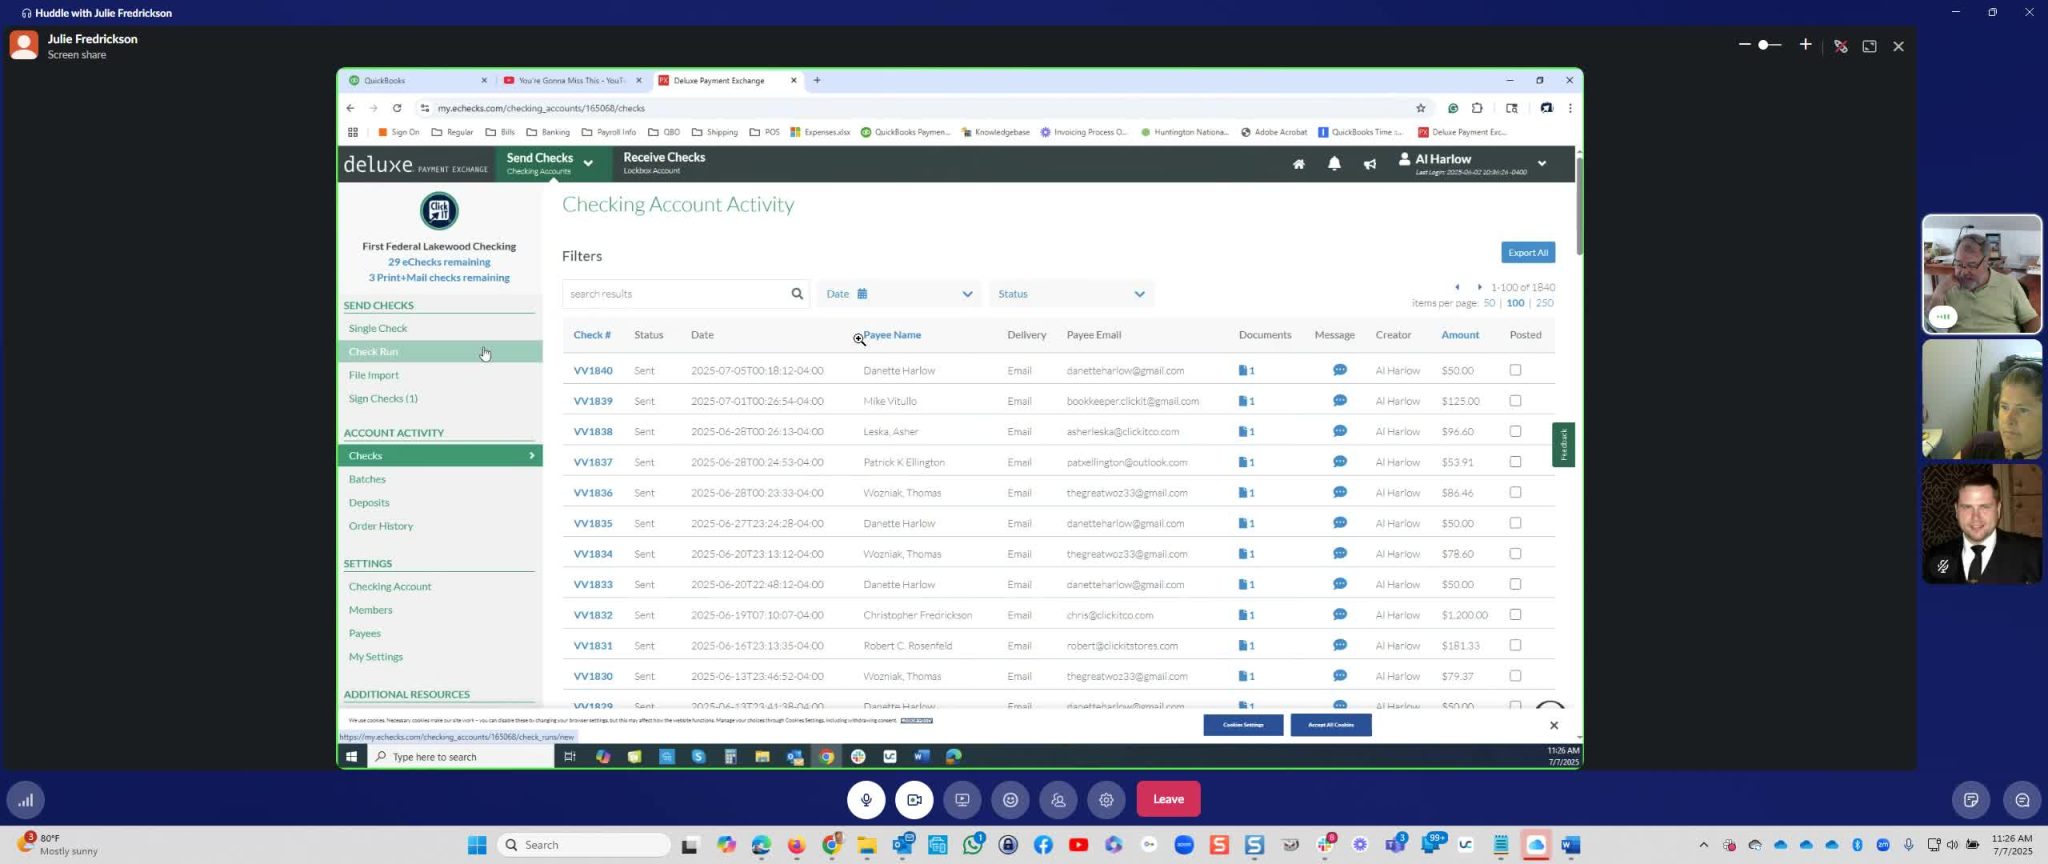Go to the Deluxe home icon
Viewport: 2048px width, 864px height.
(1298, 164)
